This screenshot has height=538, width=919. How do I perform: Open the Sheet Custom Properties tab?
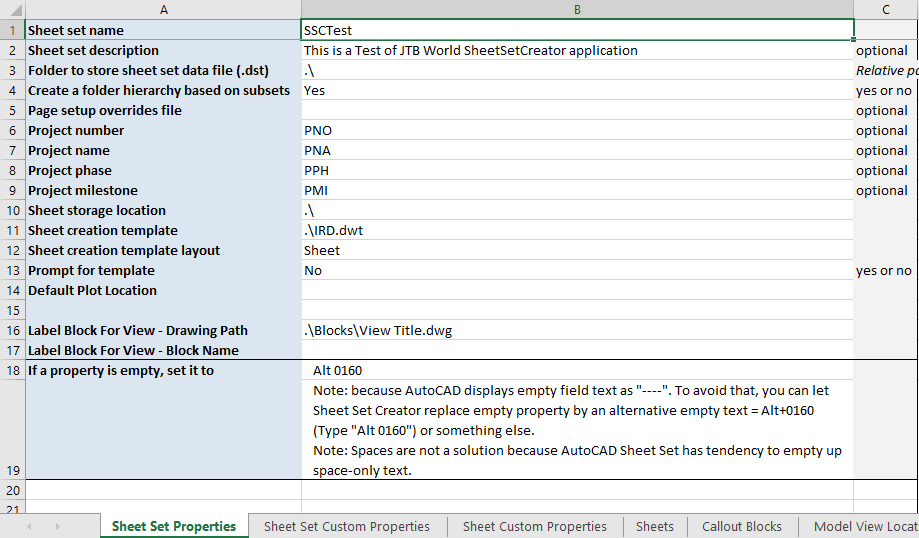(x=534, y=526)
